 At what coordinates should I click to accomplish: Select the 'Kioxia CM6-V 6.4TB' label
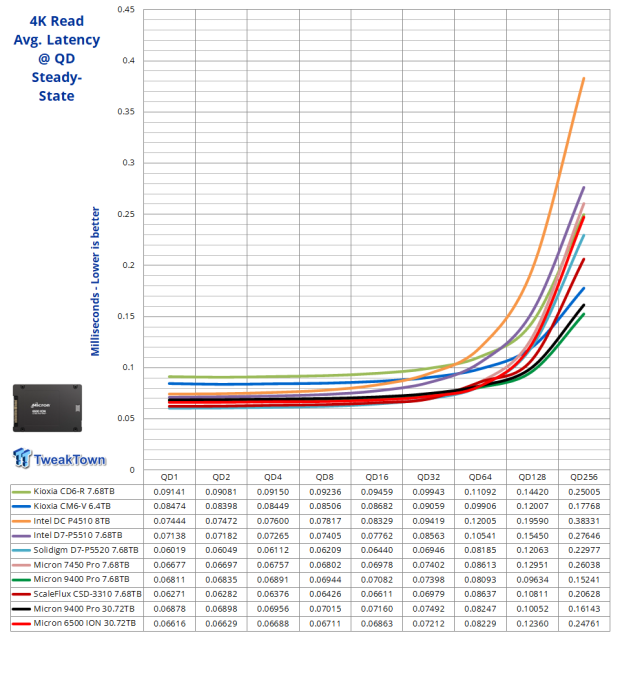coord(72,506)
